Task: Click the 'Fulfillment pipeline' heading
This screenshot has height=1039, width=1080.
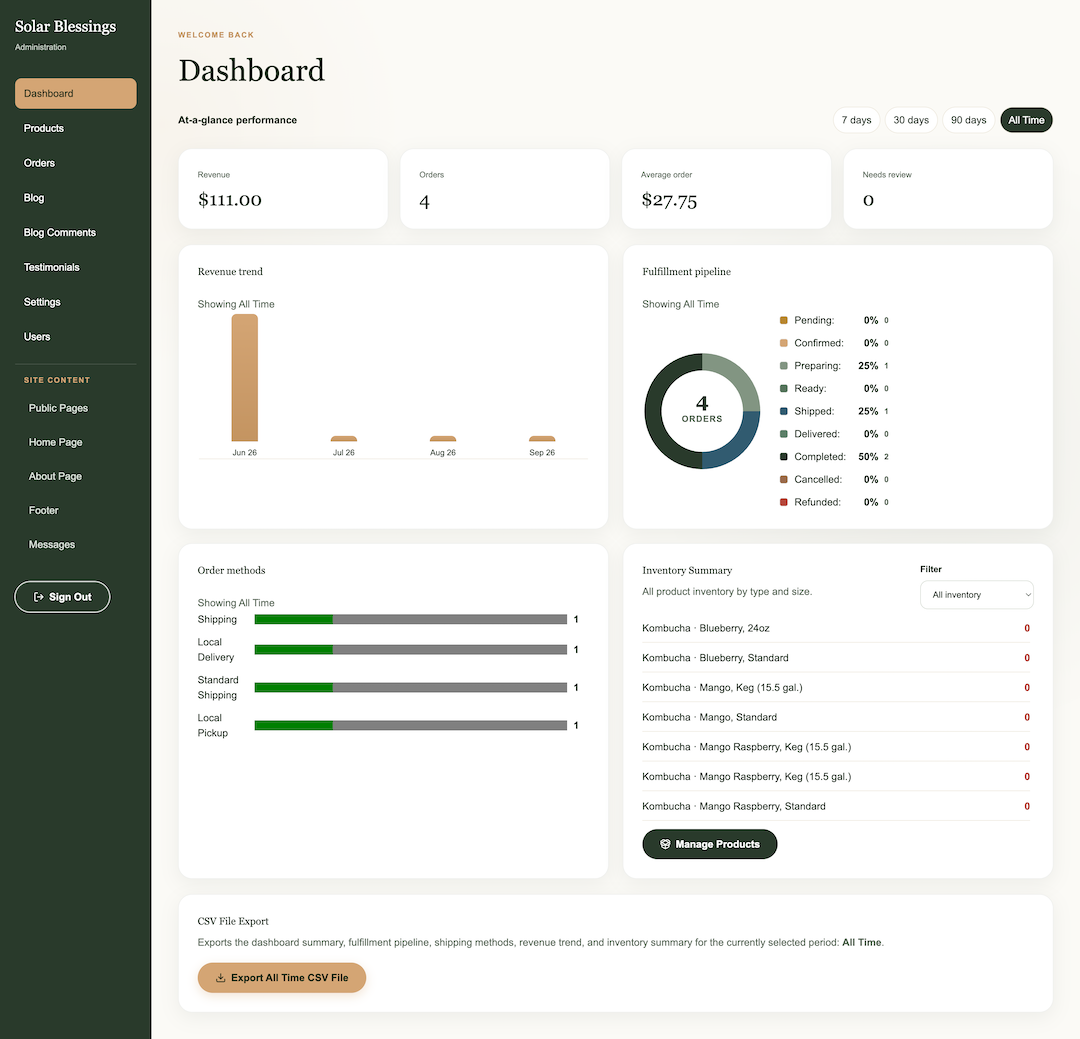Action: pyautogui.click(x=686, y=271)
